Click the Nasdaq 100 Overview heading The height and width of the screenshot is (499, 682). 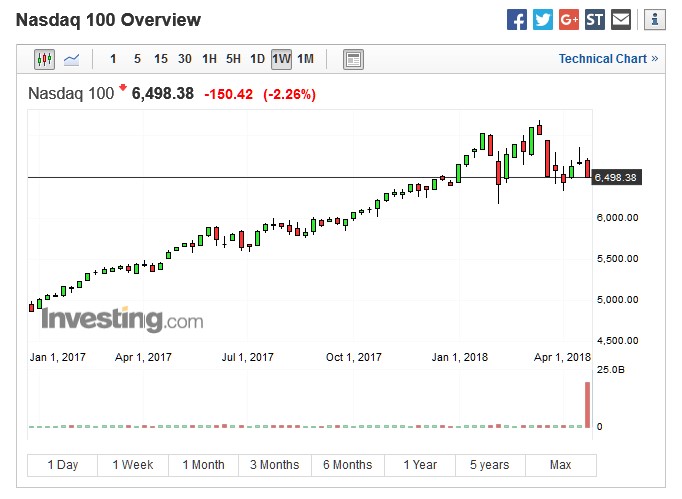click(108, 20)
